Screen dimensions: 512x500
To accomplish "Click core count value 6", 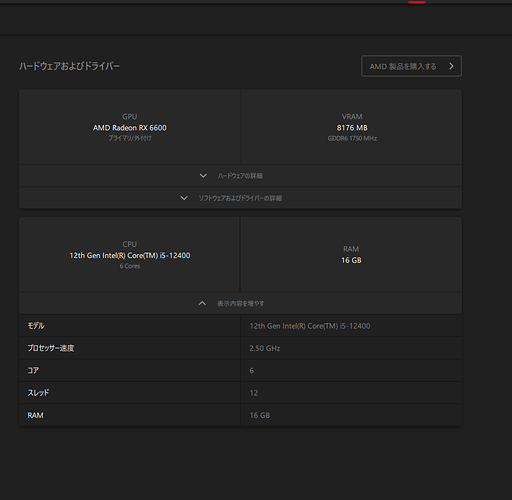I will tap(252, 371).
